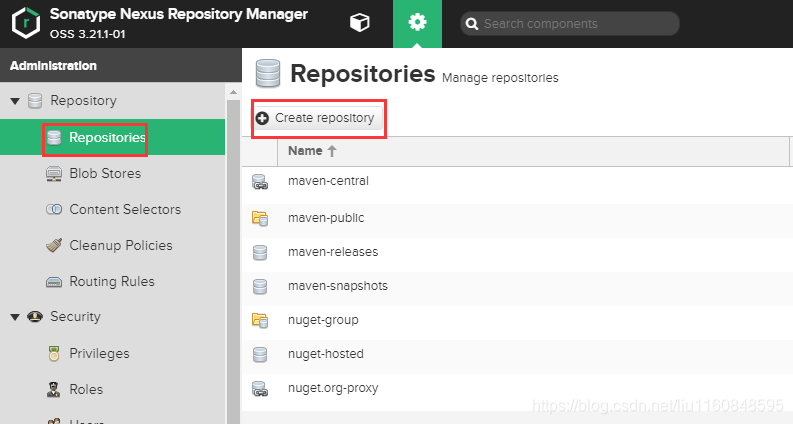
Task: Click the maven-snapshots hosted icon
Action: (x=260, y=286)
